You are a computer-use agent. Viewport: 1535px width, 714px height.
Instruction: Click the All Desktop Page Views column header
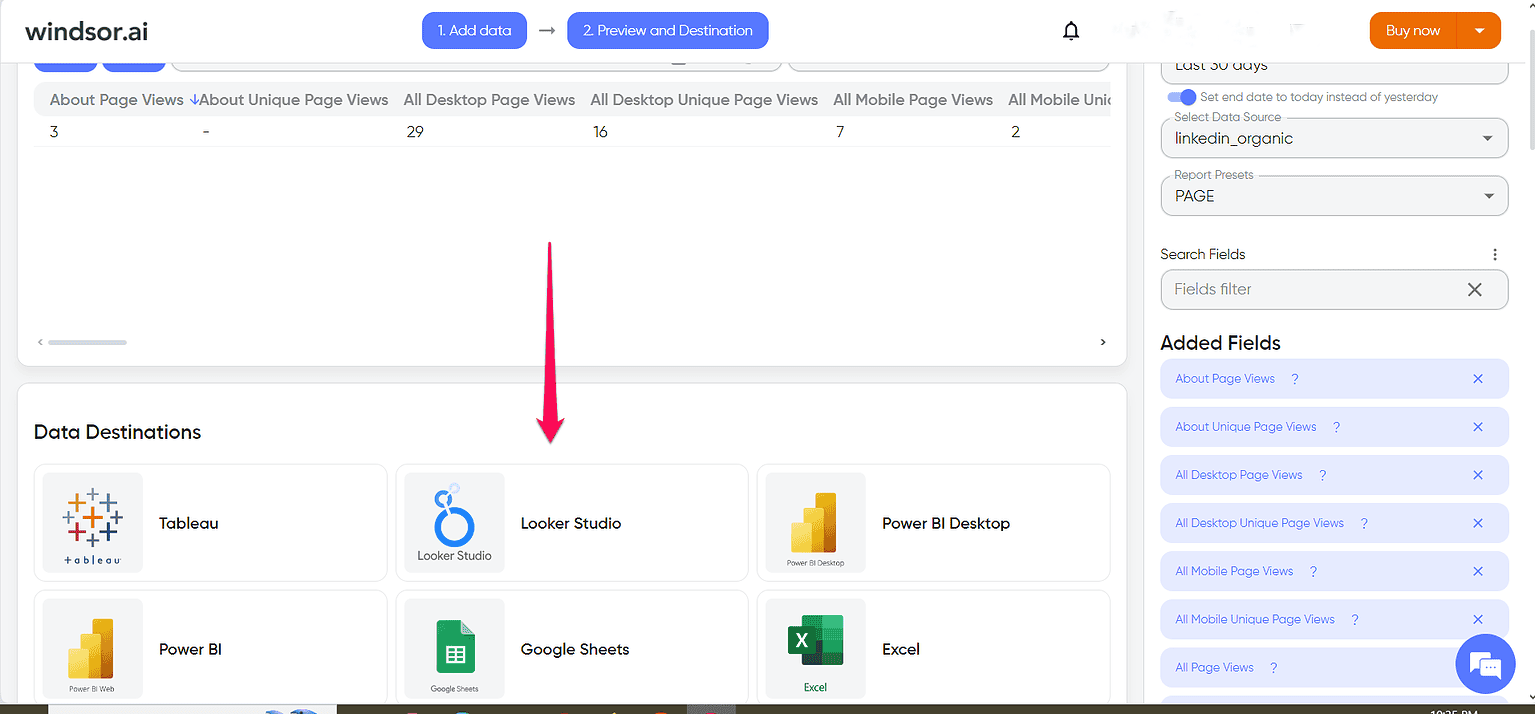[x=489, y=99]
